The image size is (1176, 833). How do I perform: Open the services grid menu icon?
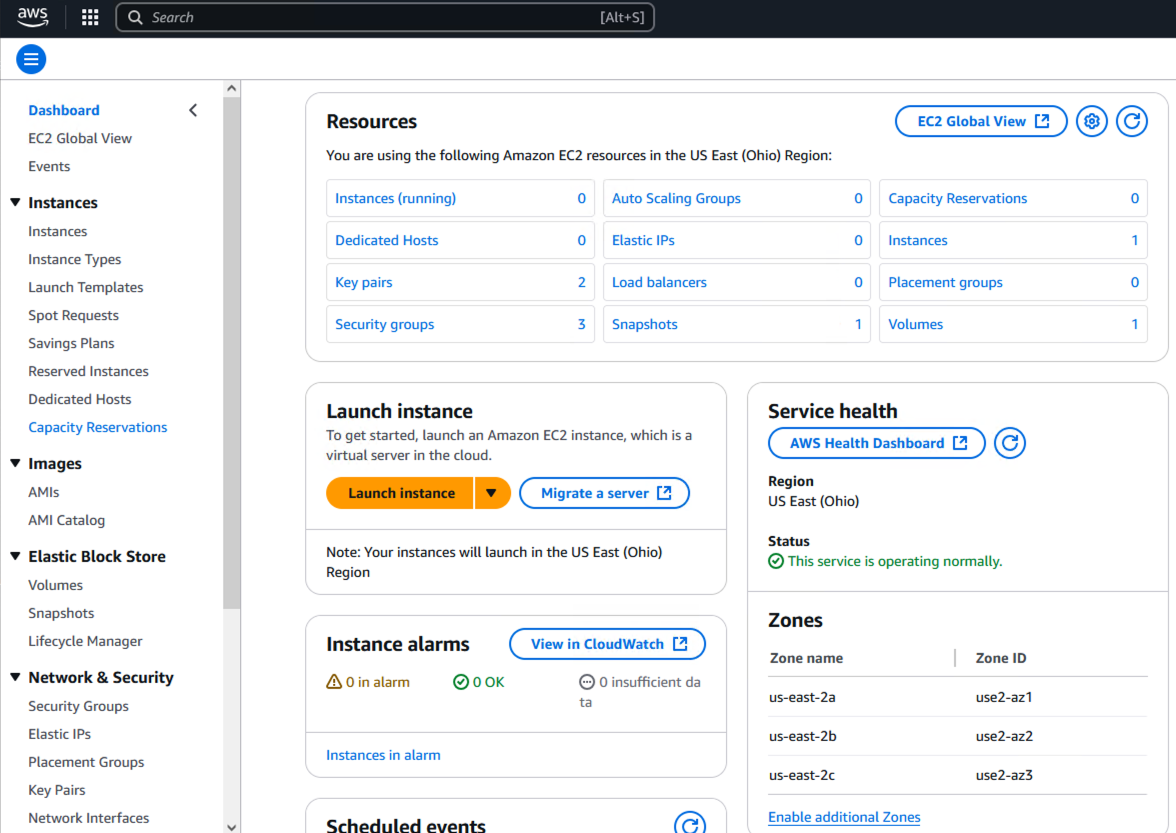coord(90,17)
